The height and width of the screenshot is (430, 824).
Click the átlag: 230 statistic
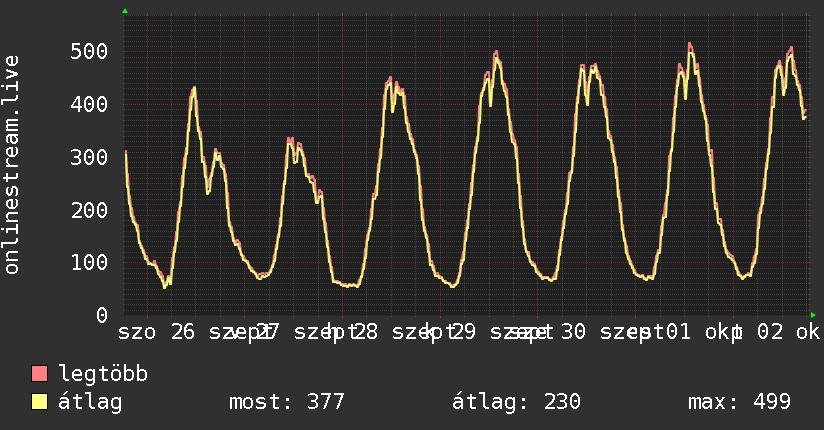[516, 402]
